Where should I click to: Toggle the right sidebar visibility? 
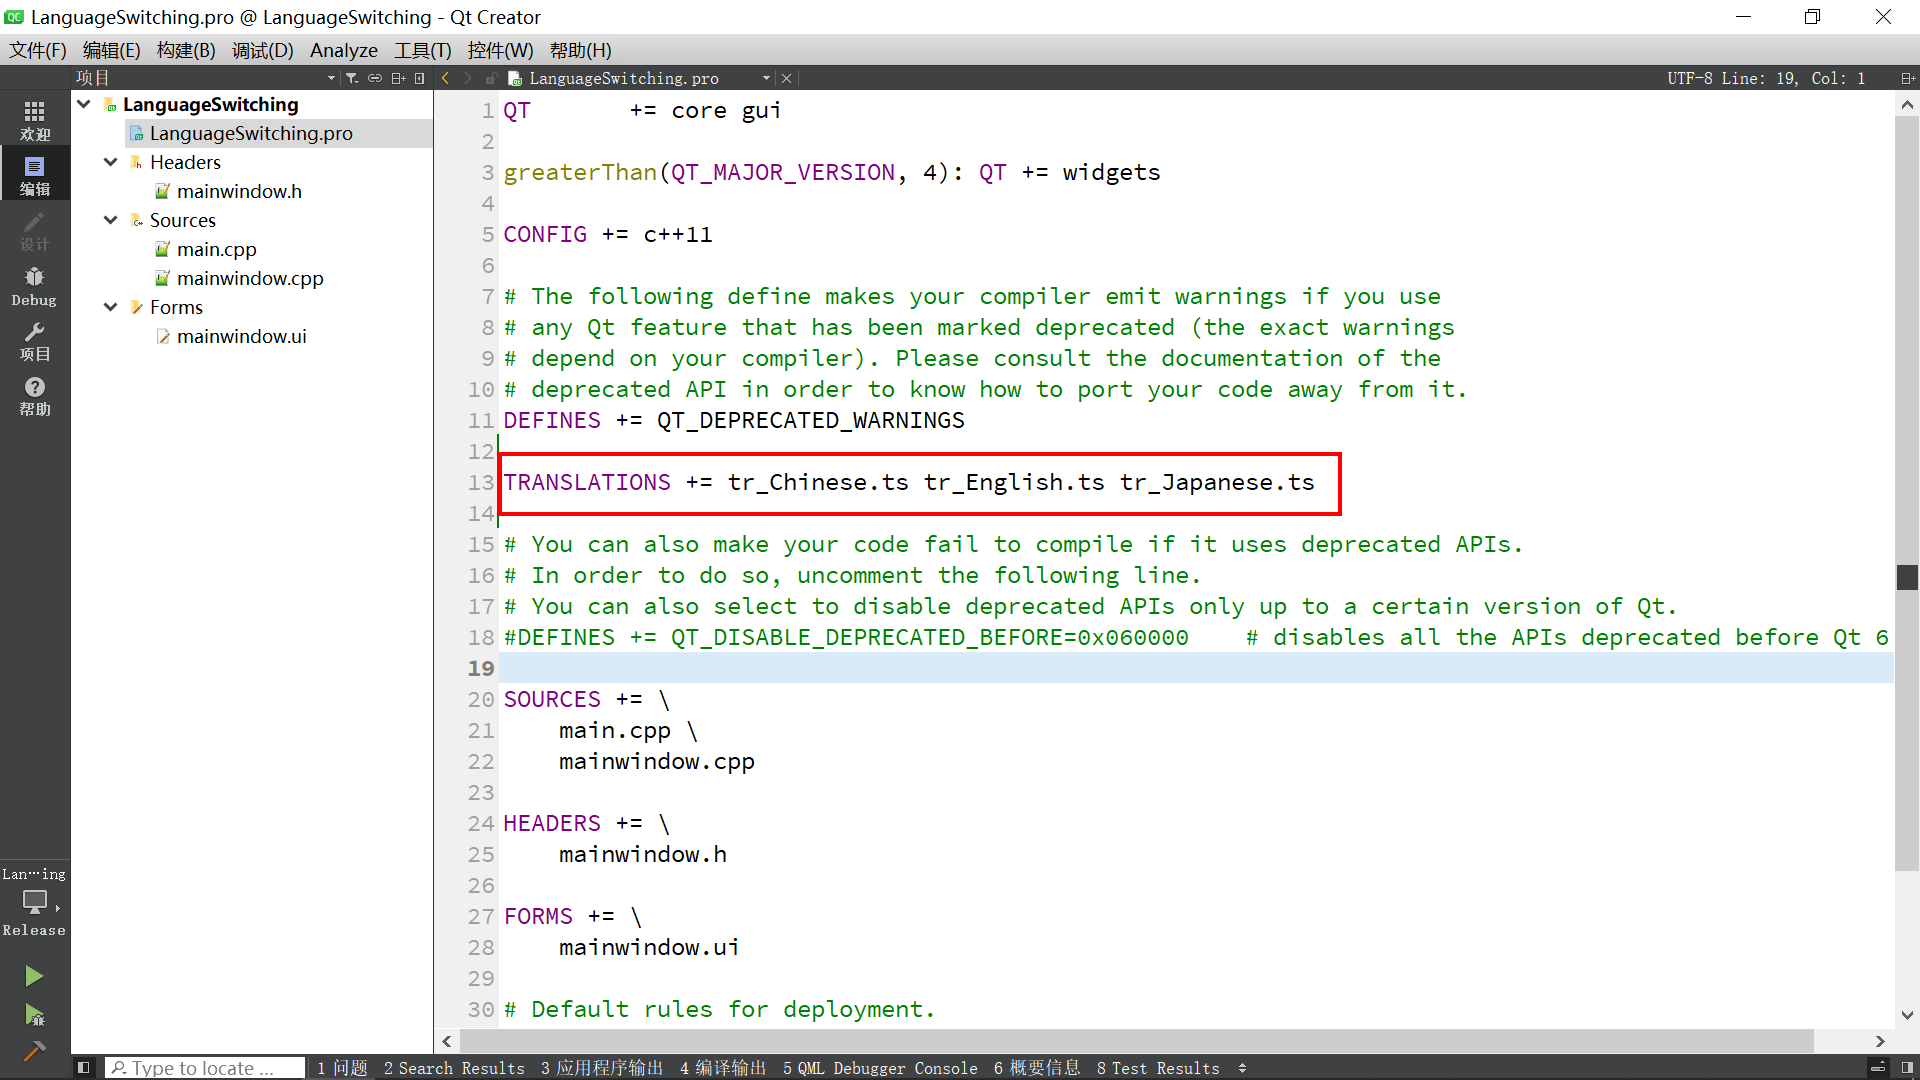point(1907,1068)
